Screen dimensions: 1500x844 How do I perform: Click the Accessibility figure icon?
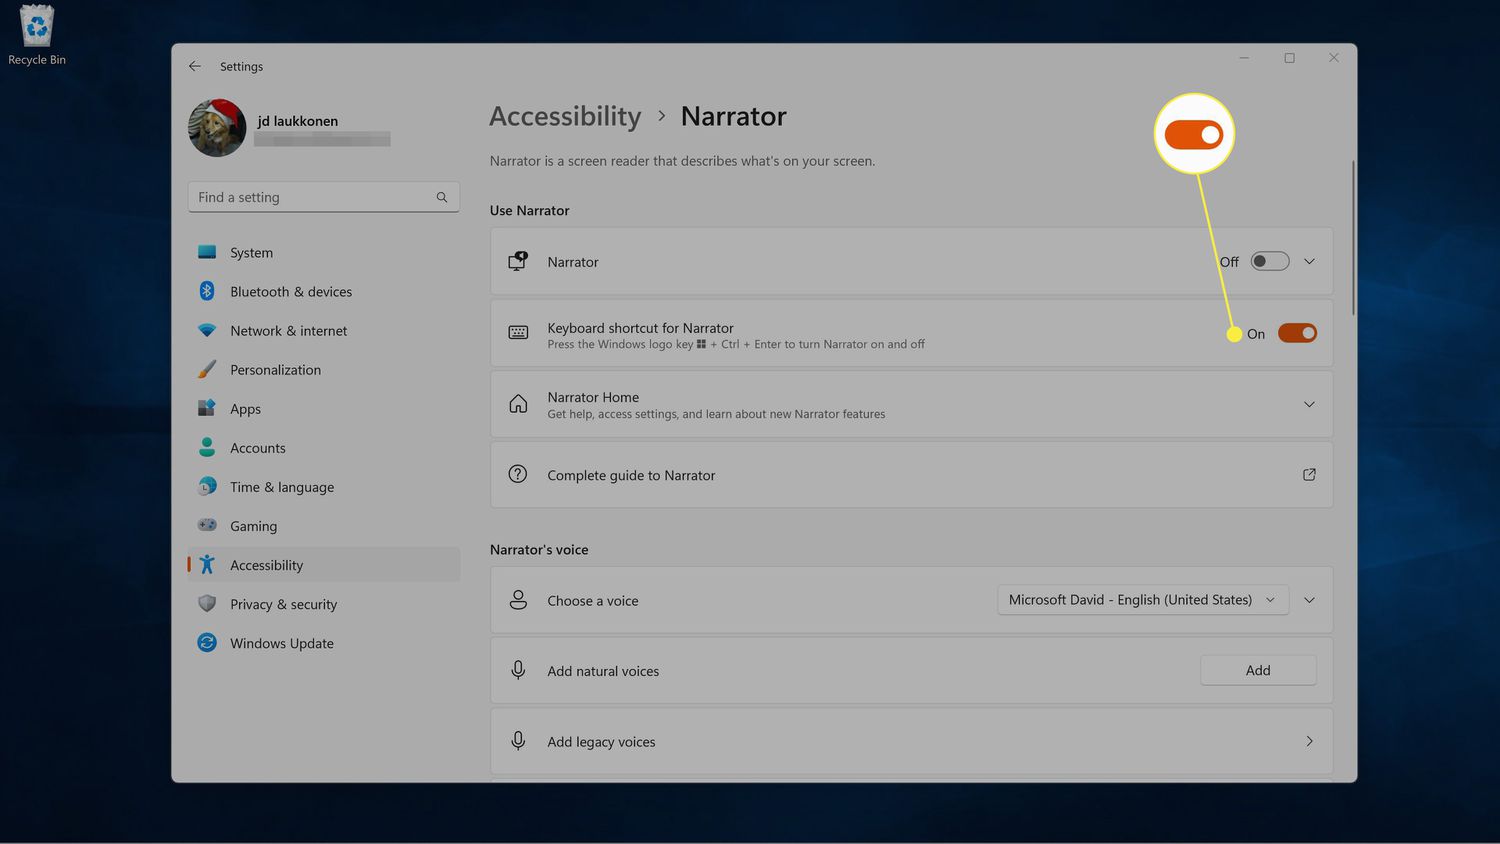coord(207,564)
